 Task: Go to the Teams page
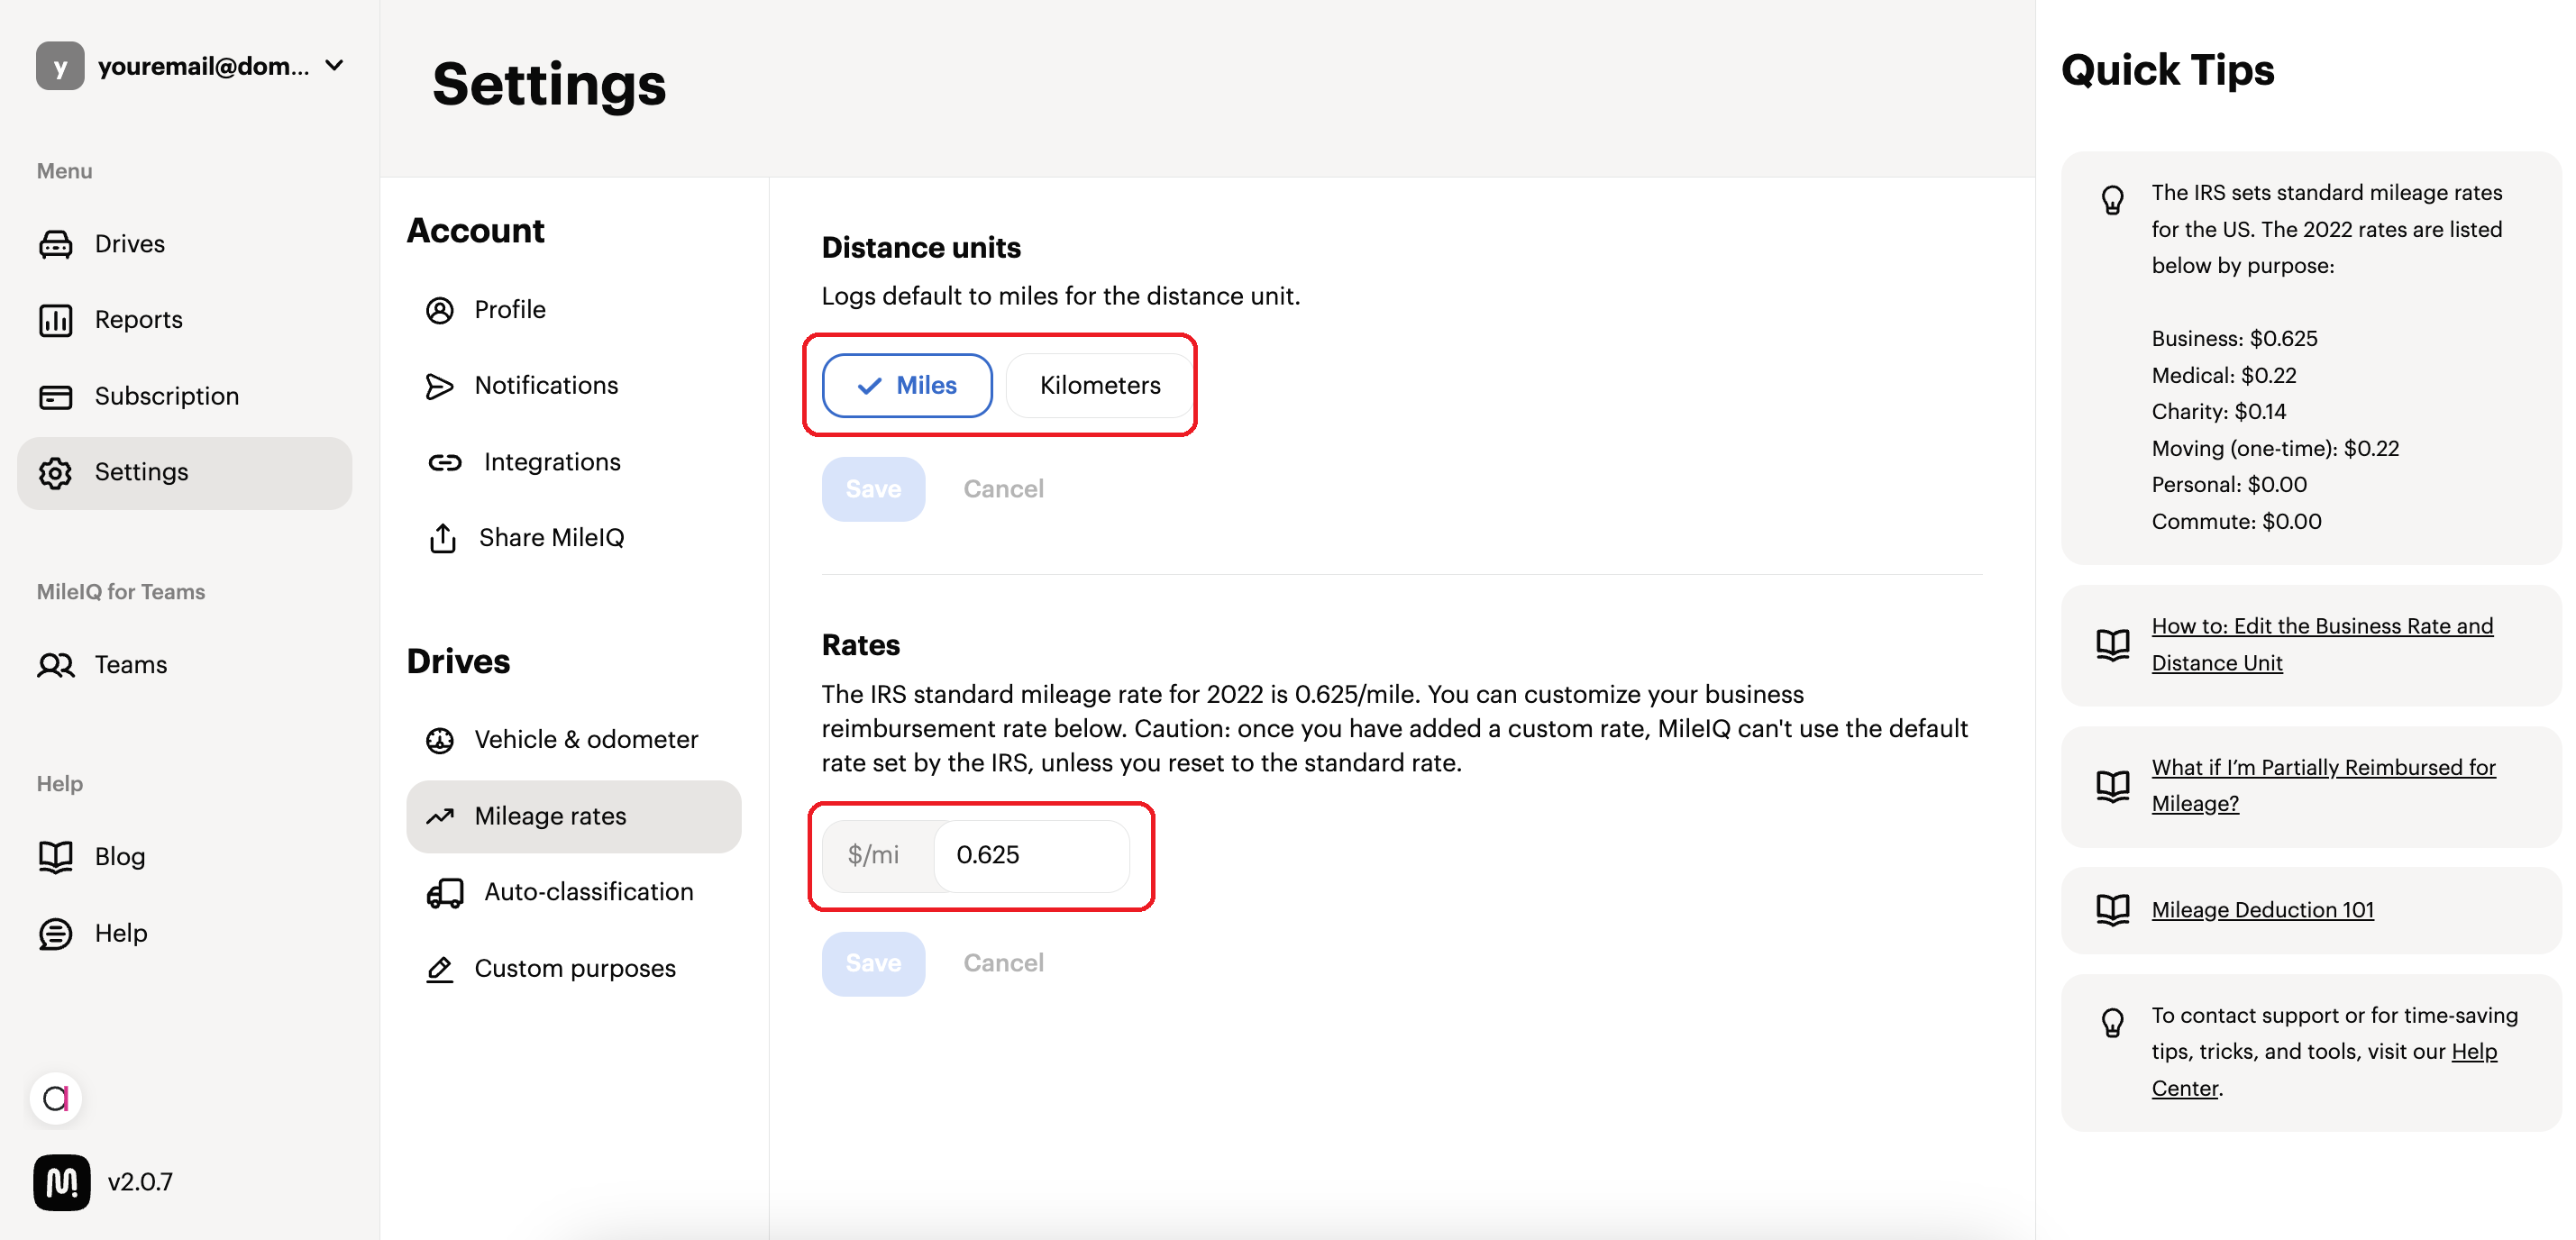(184, 665)
